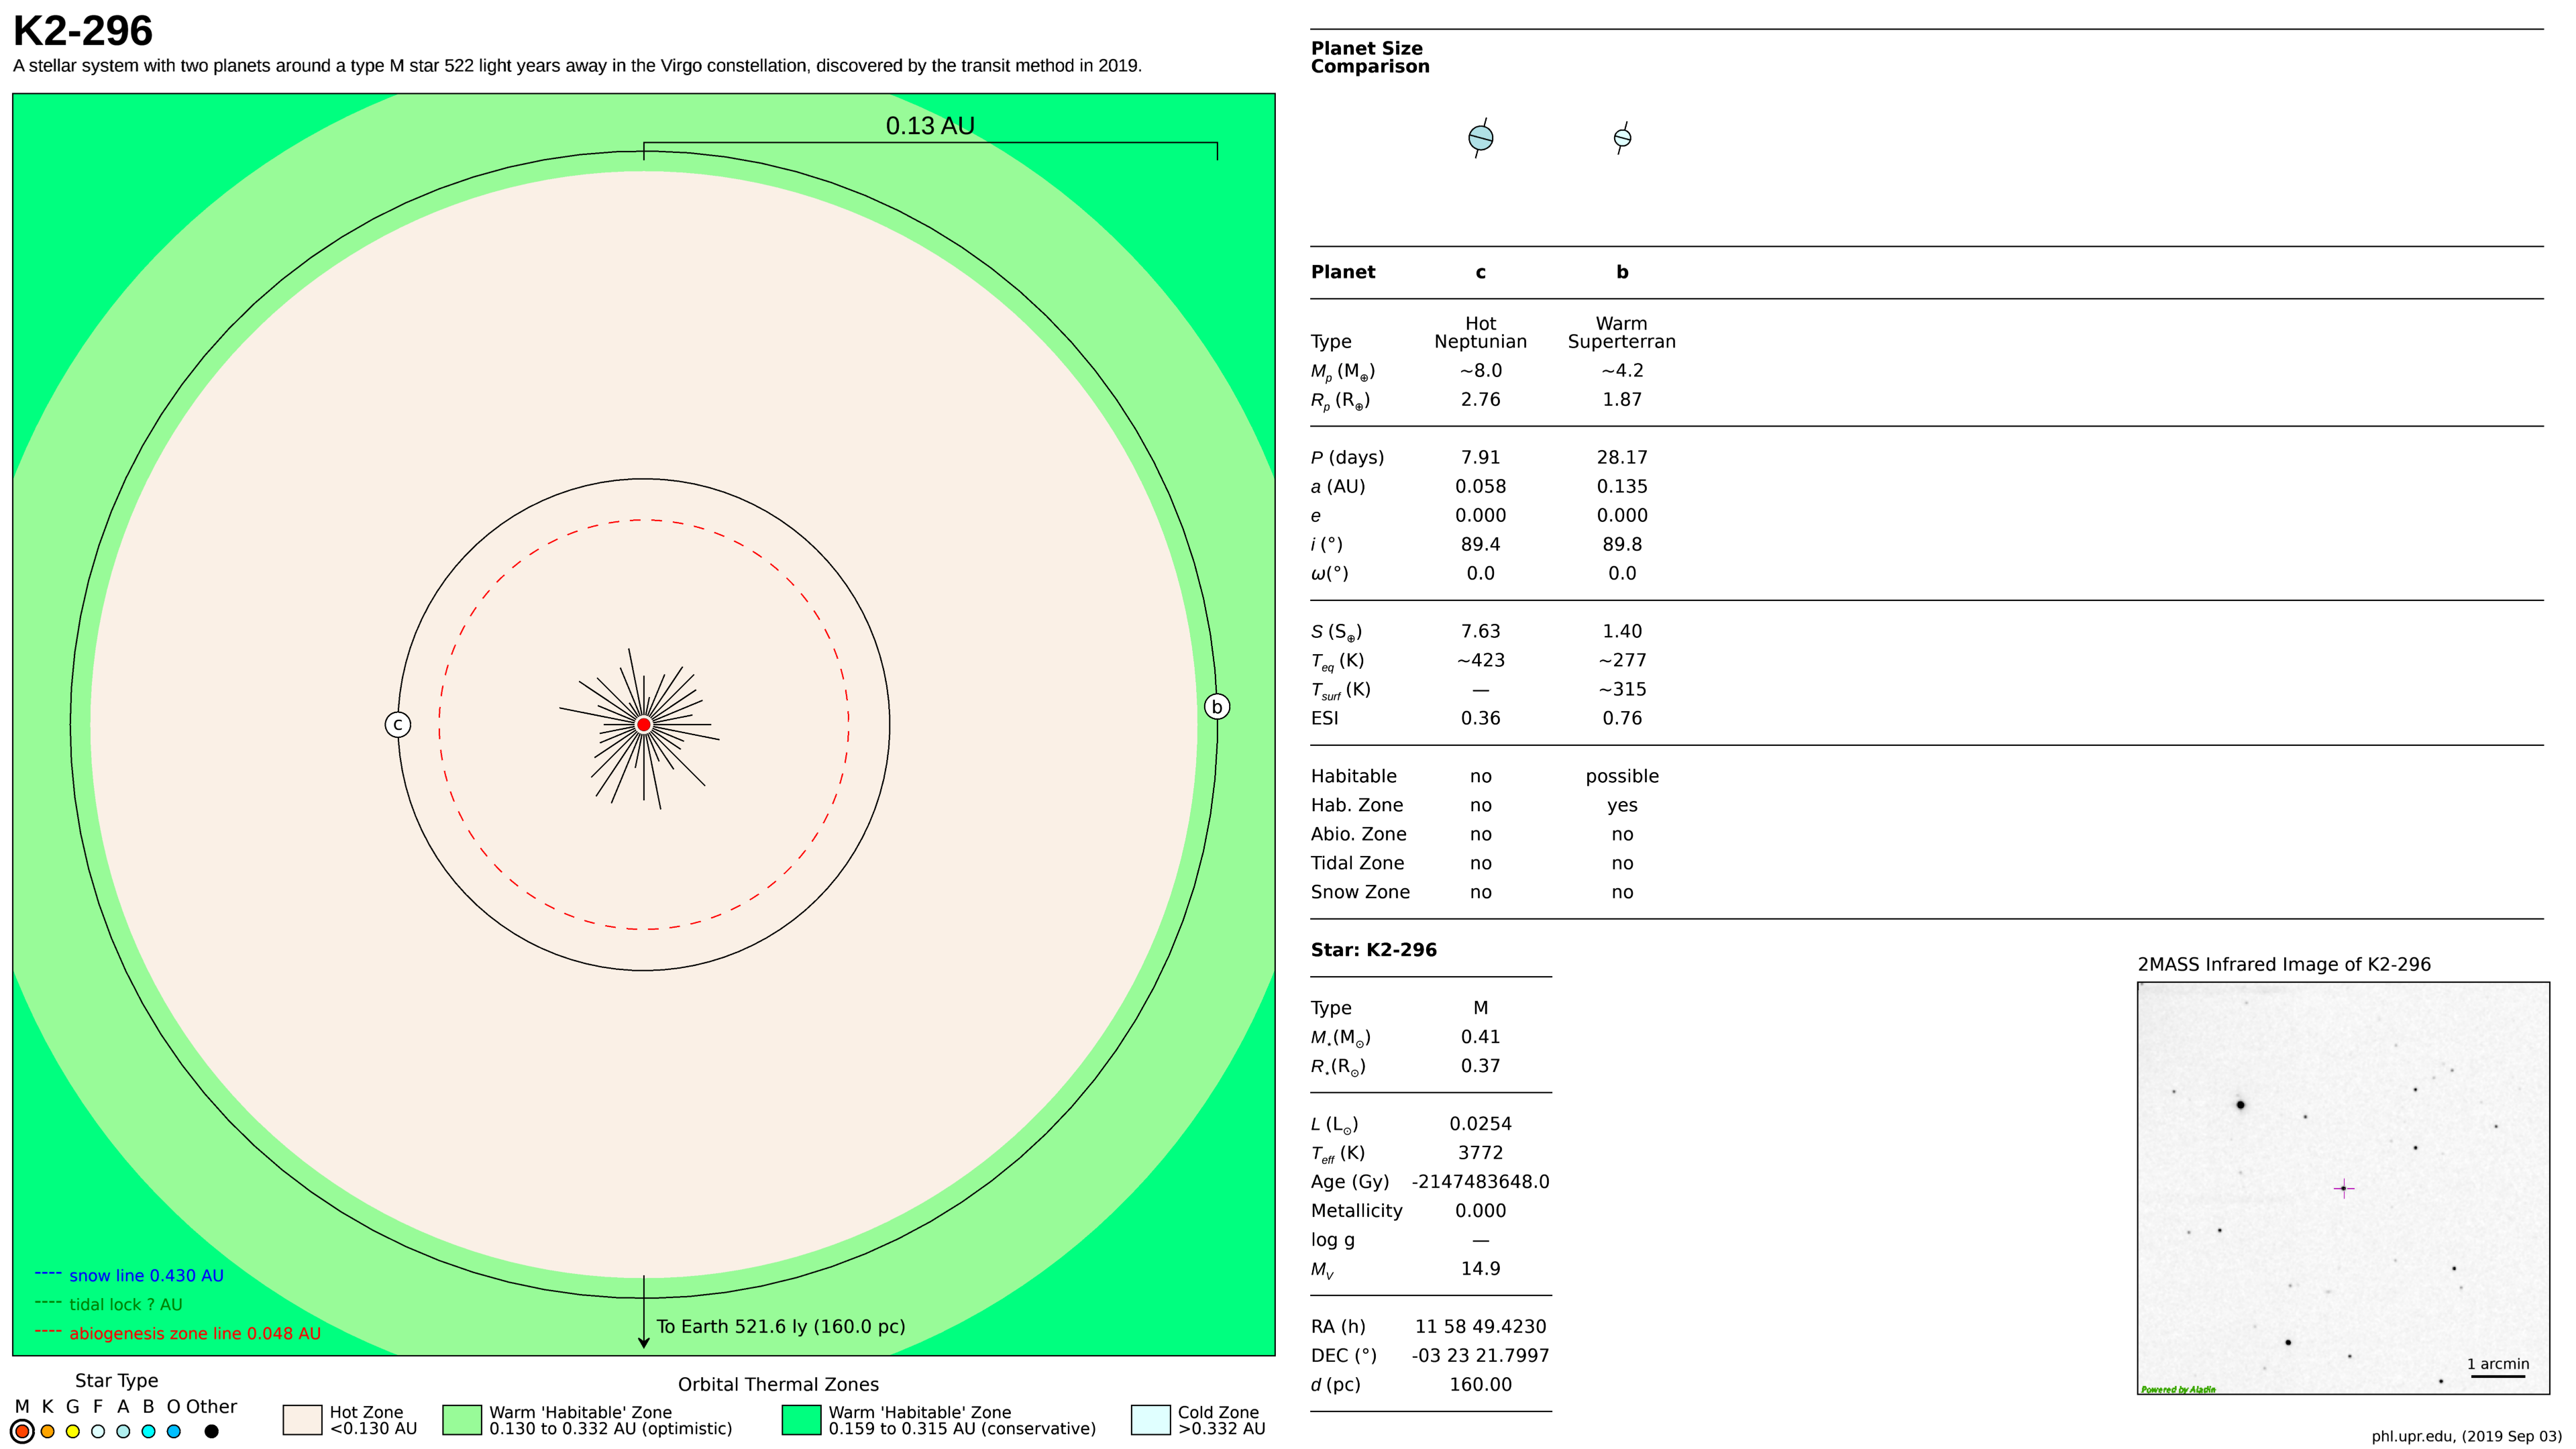Click the Powered by Aladin link

[x=2178, y=1389]
